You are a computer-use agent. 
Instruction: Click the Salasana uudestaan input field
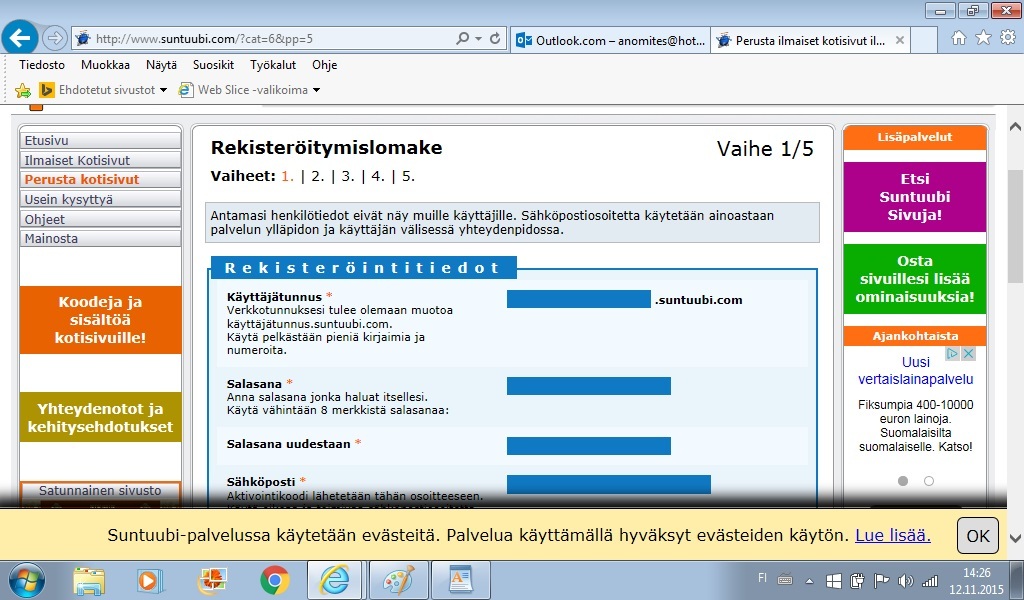pos(588,446)
